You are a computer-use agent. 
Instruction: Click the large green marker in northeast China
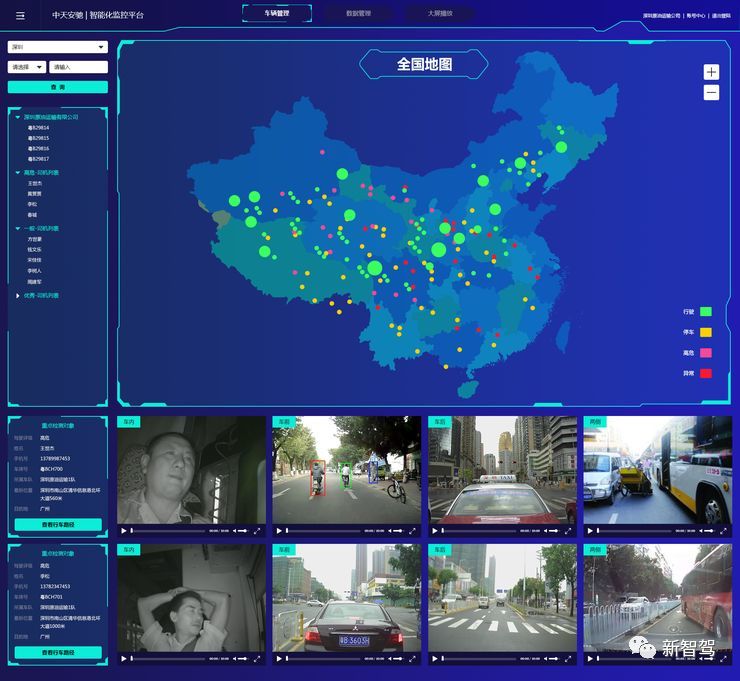561,147
